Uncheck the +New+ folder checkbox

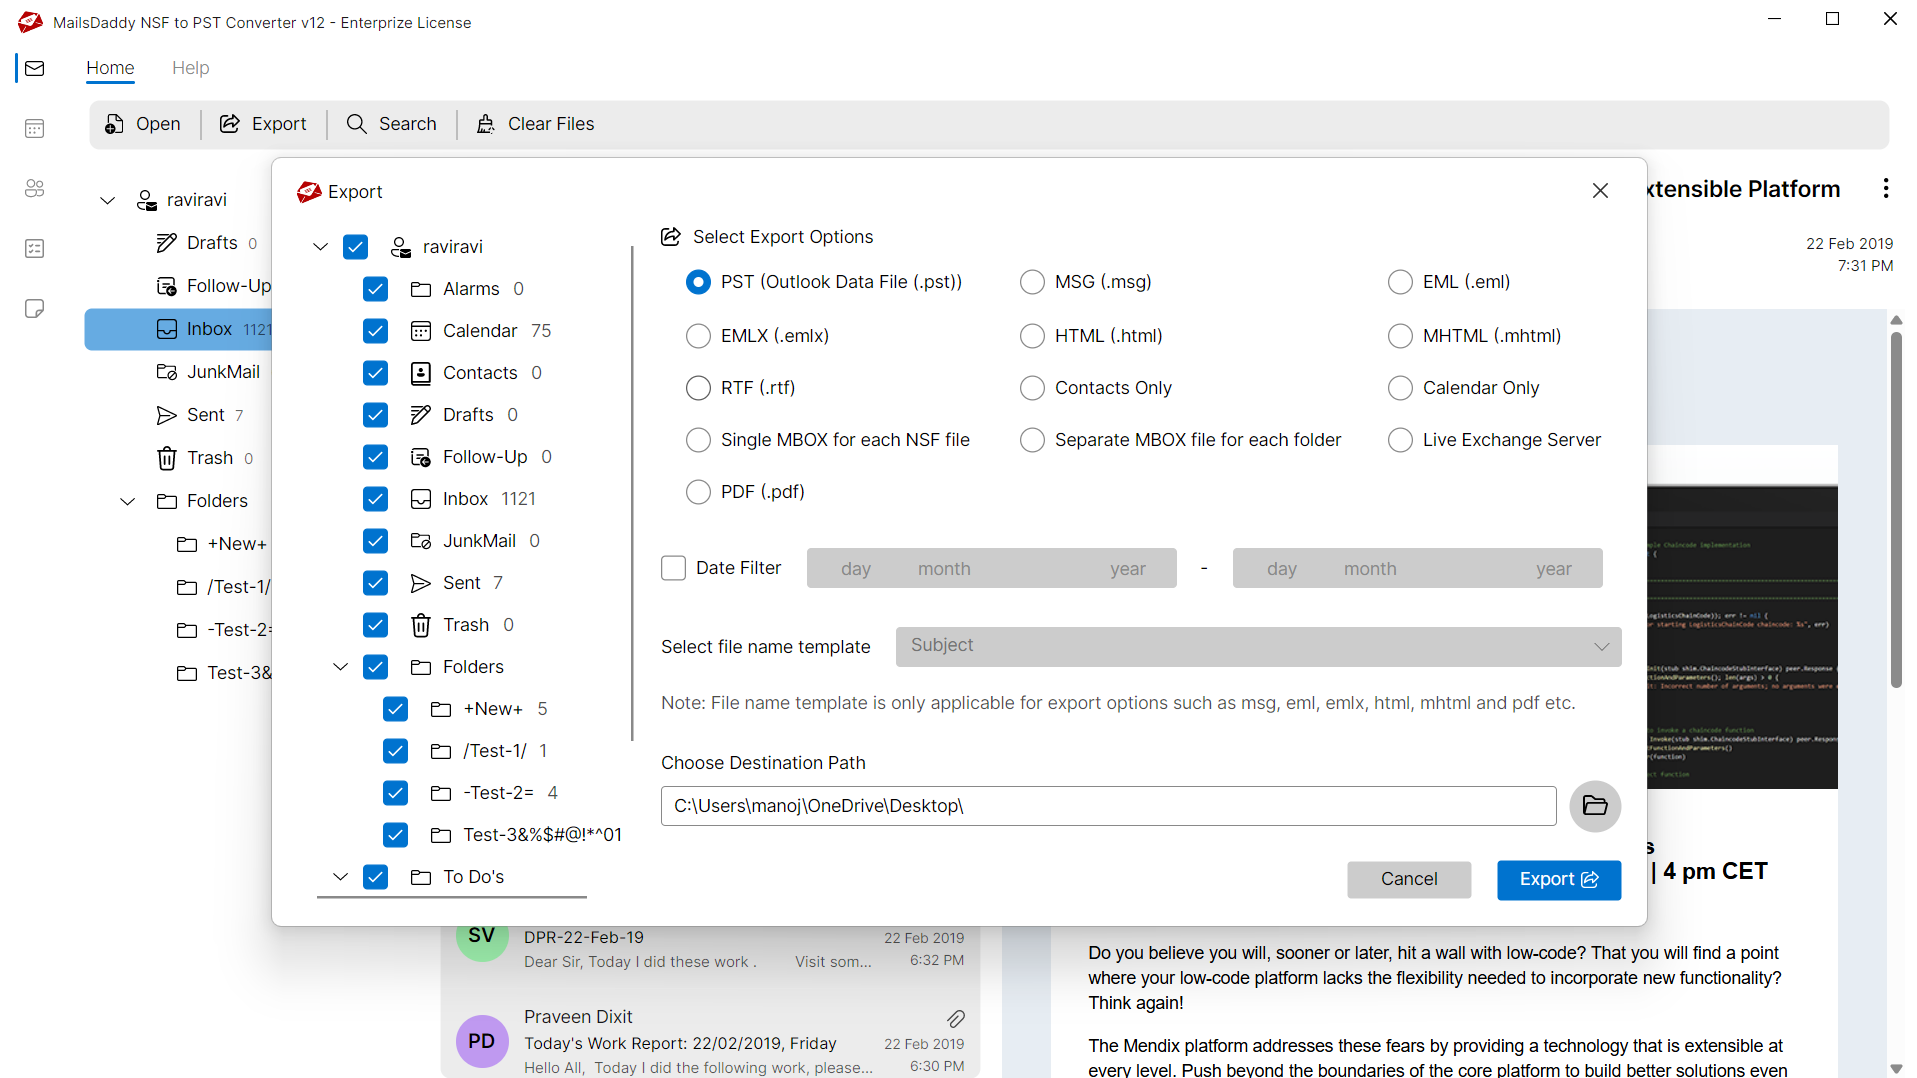pyautogui.click(x=395, y=709)
